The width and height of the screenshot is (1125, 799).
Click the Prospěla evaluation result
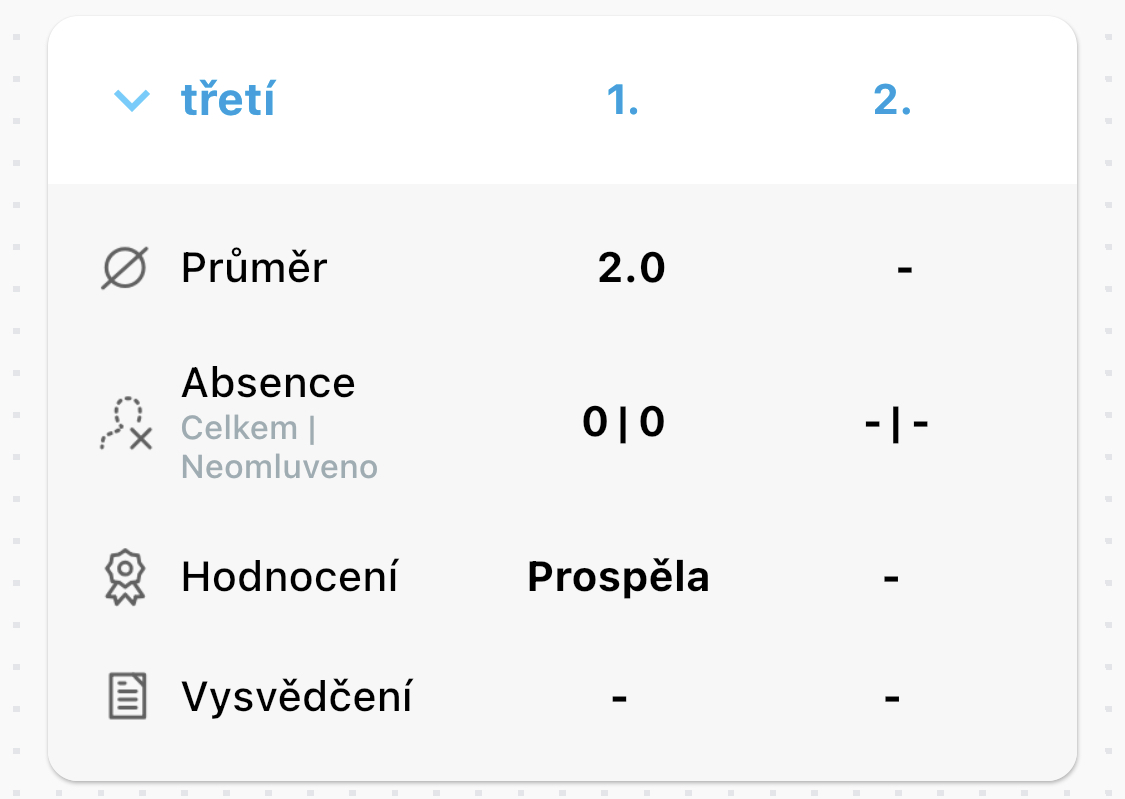(618, 577)
